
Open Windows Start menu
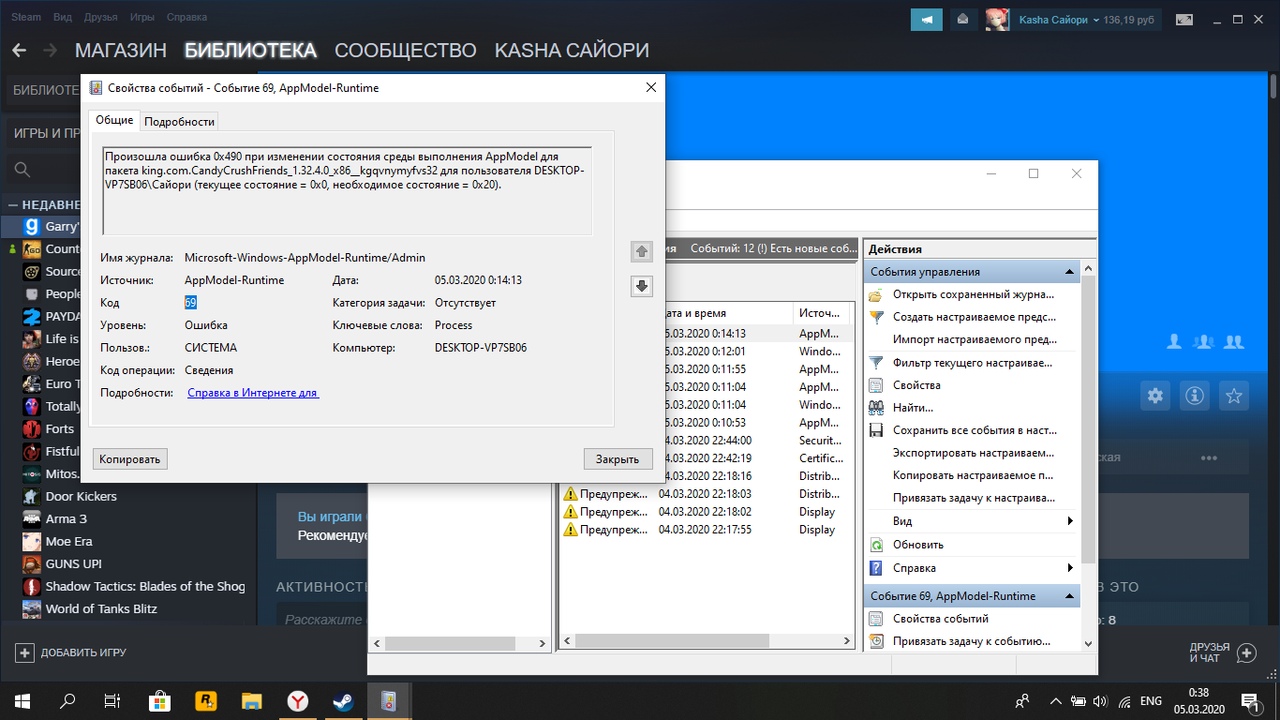[22, 701]
